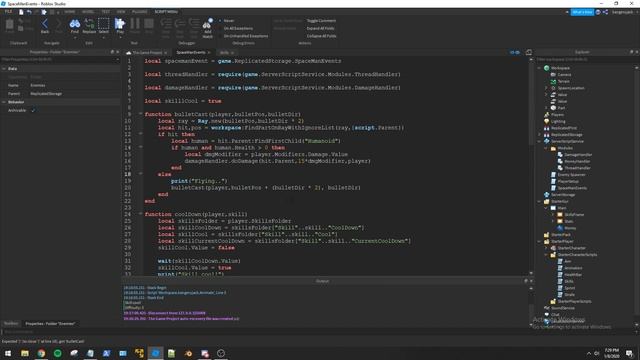640x360 pixels.
Task: Switch to the PLUGINS ribbon tab
Action: [139, 12]
